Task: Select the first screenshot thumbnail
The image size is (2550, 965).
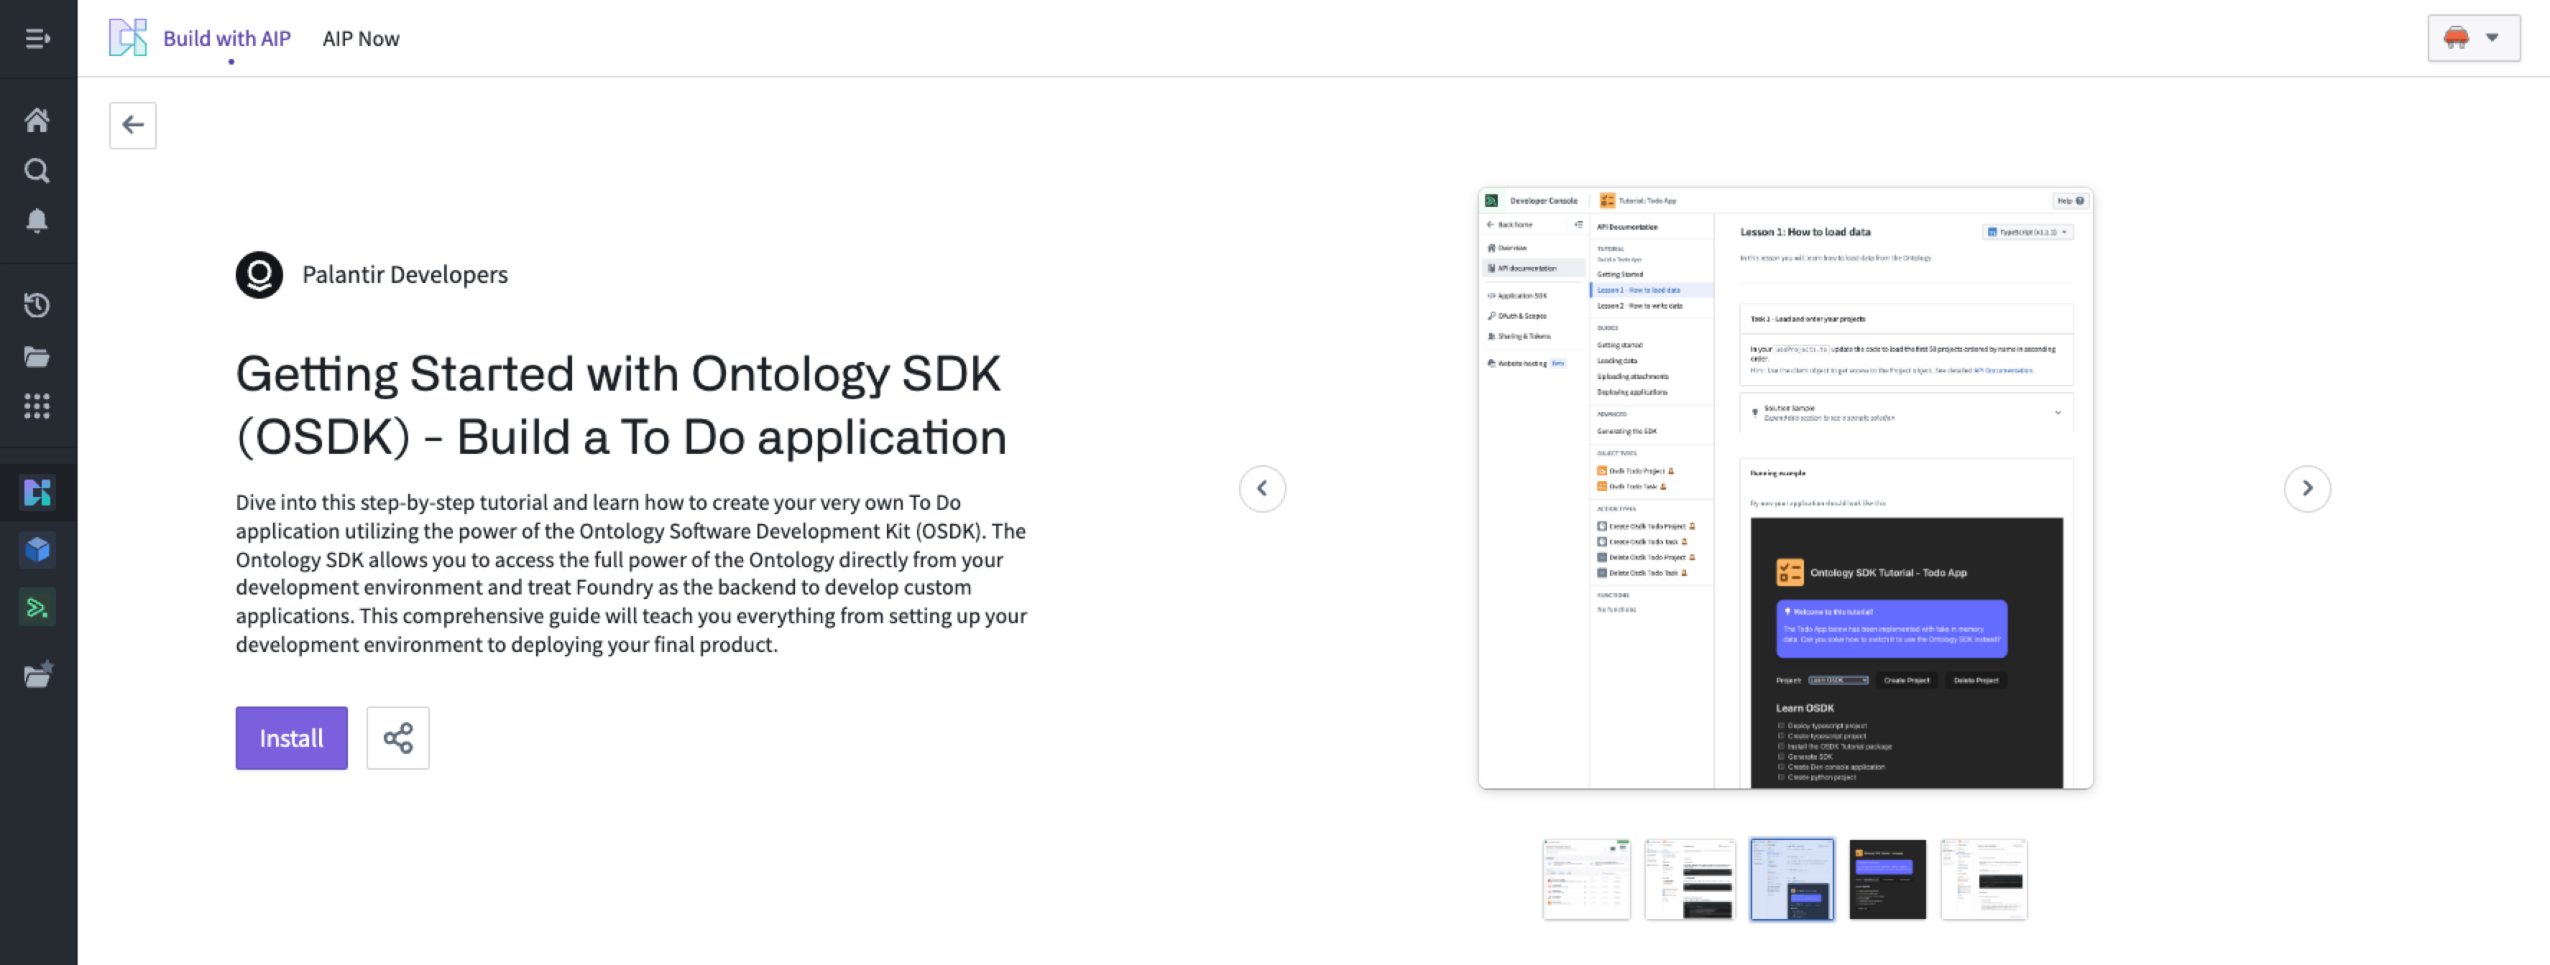Action: [1586, 879]
